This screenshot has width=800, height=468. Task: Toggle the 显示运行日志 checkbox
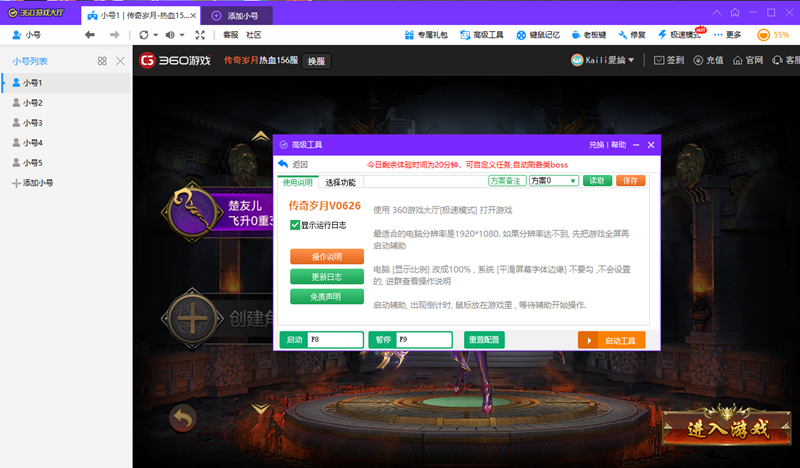coord(295,225)
